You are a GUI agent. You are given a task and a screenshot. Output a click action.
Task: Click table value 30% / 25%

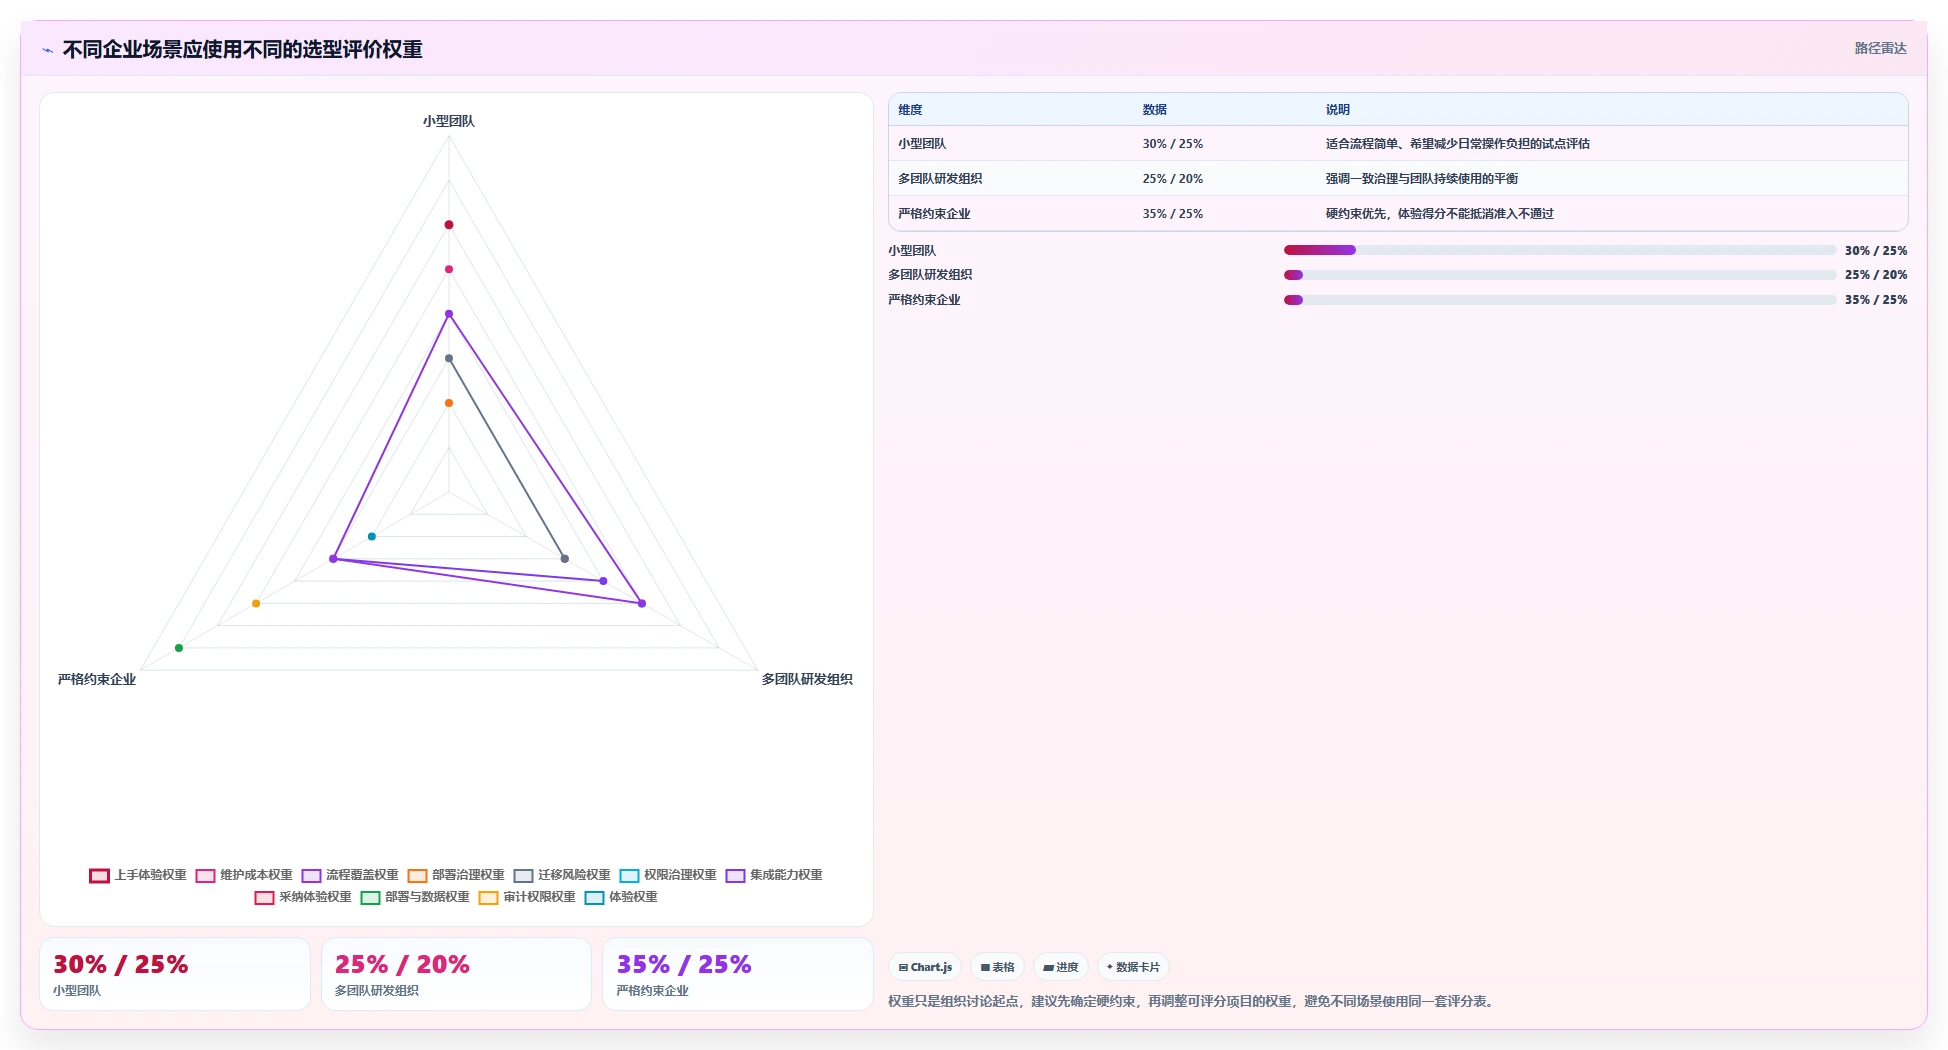click(x=1173, y=144)
